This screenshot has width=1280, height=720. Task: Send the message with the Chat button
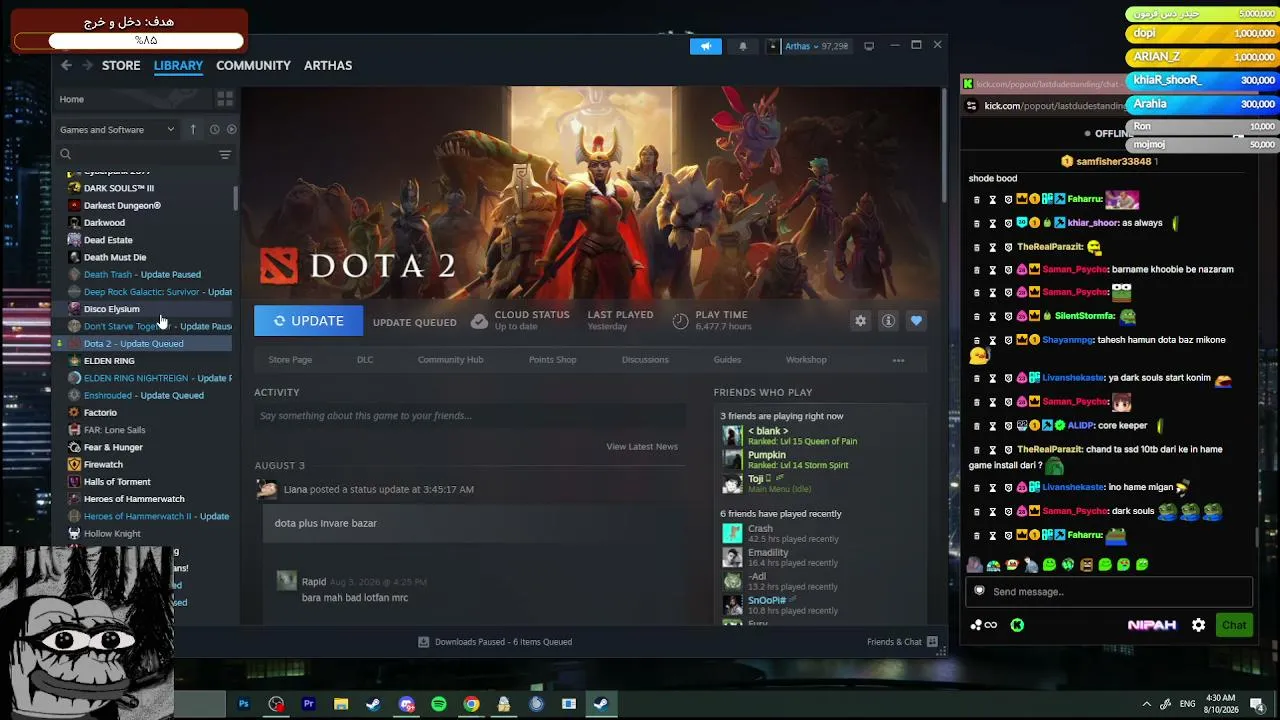[x=1234, y=625]
